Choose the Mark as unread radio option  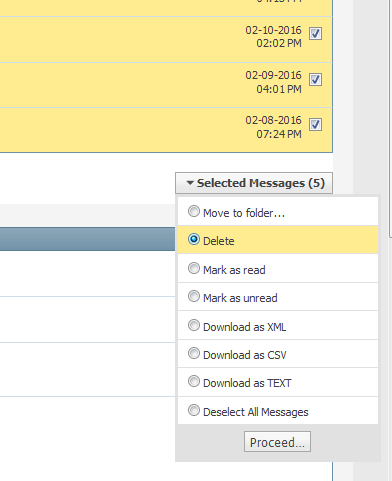[194, 296]
